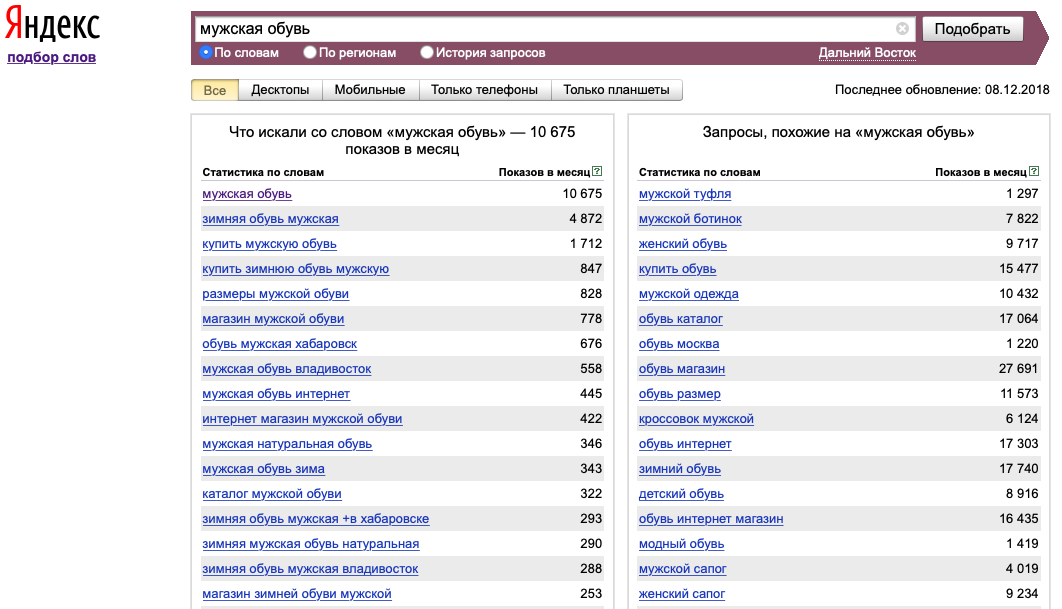
Task: Open help icon beside left 'Показов в месяц'
Action: [597, 171]
